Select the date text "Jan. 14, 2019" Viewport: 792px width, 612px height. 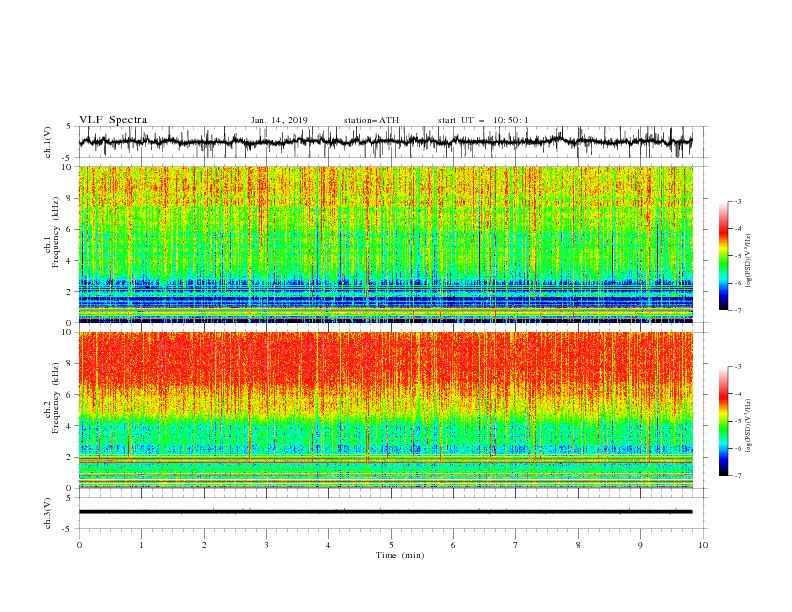[x=279, y=120]
